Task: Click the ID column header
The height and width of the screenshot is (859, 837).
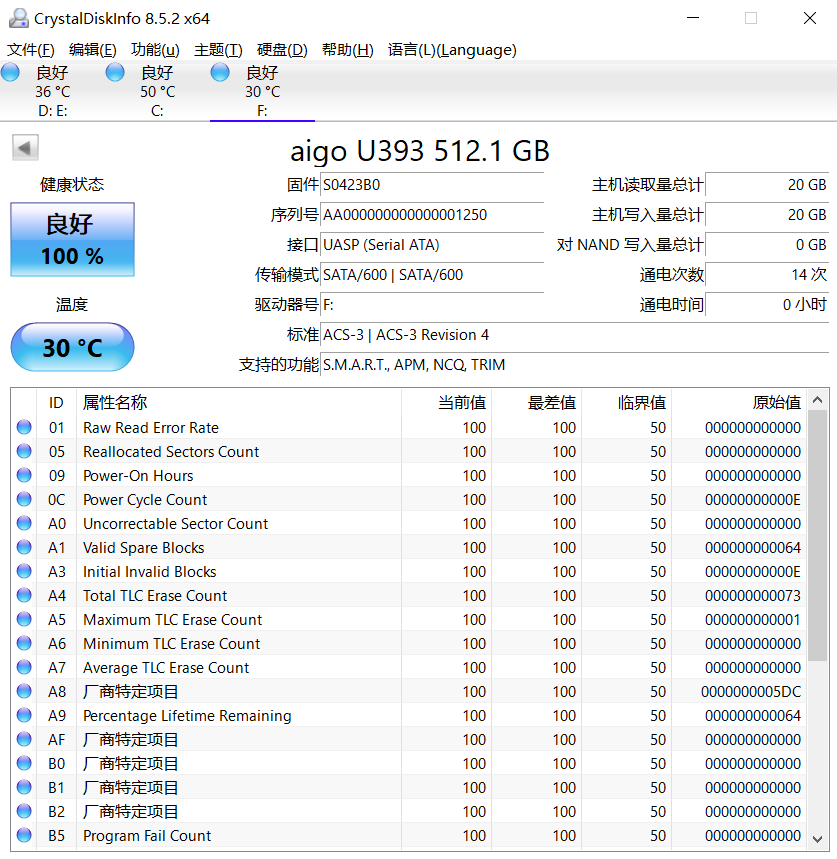Action: 56,402
